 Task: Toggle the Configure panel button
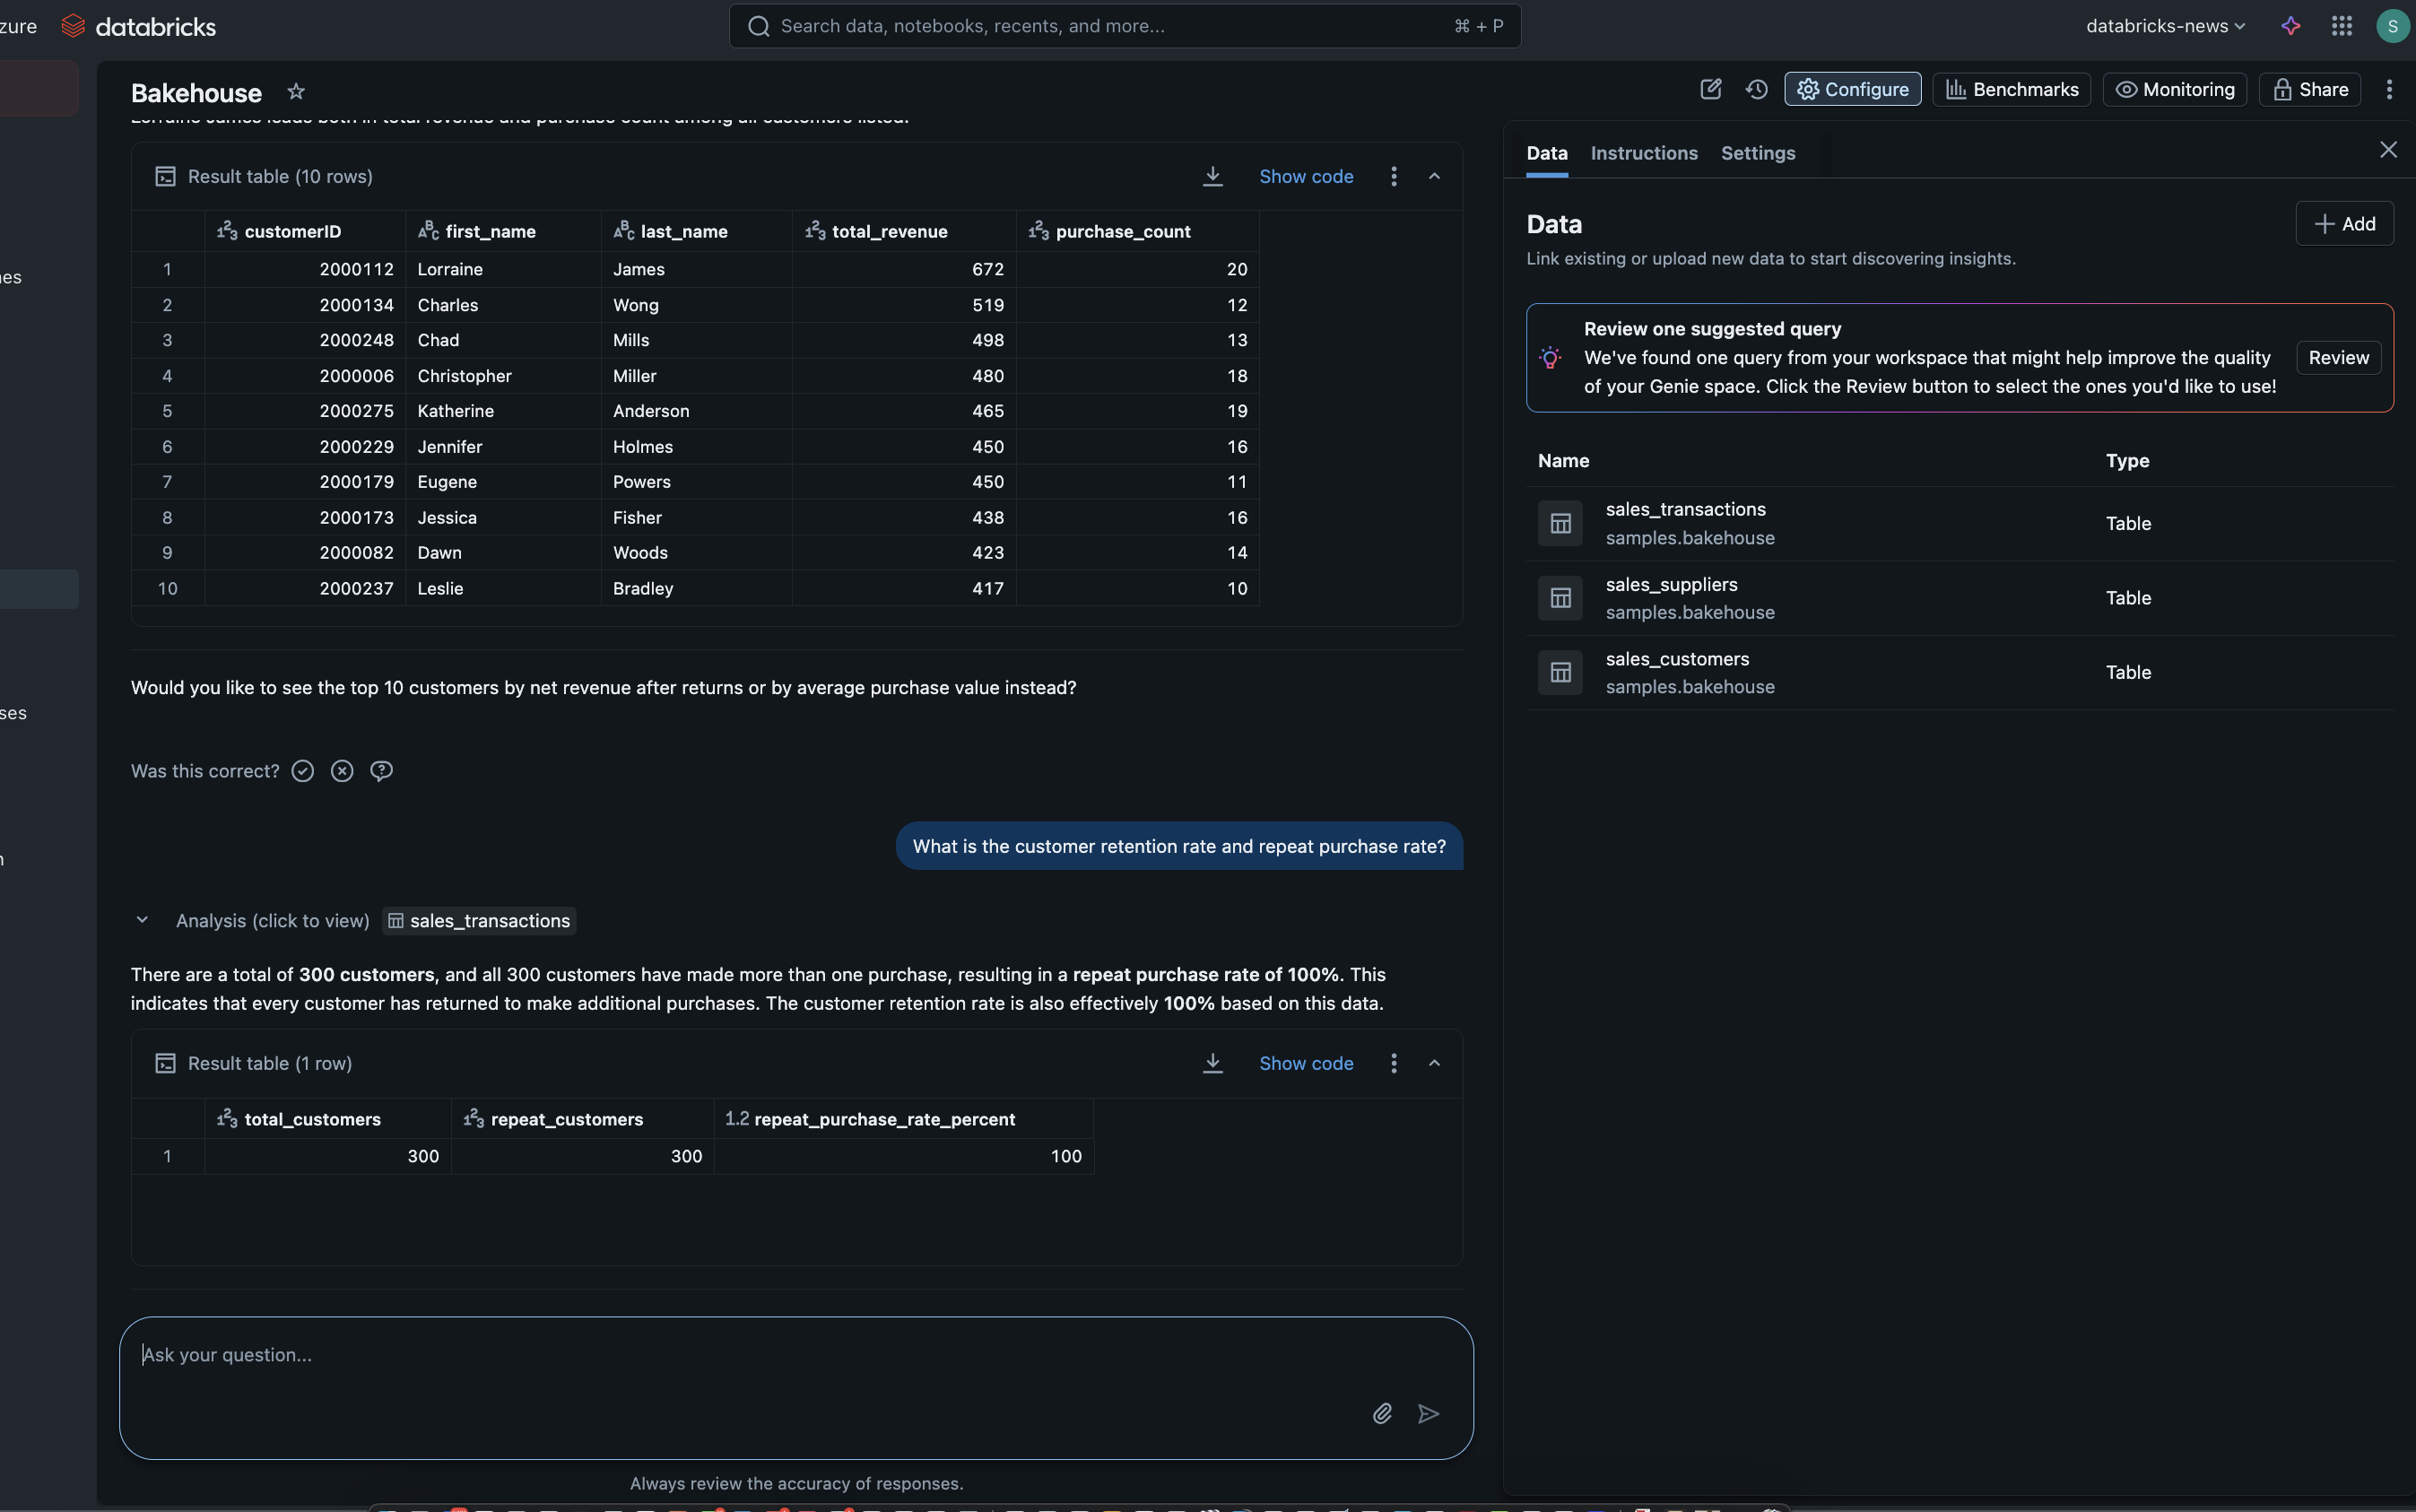click(x=1853, y=89)
